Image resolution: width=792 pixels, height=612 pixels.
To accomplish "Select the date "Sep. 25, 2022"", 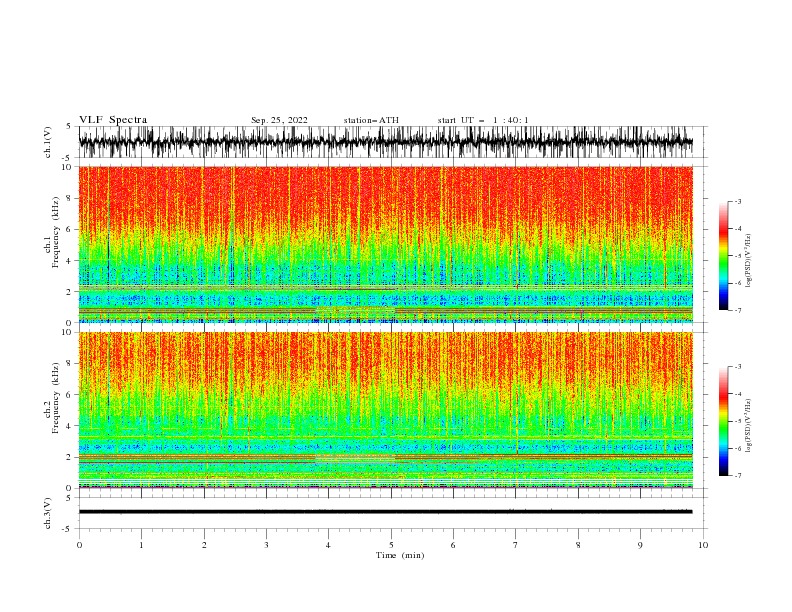I will [279, 120].
